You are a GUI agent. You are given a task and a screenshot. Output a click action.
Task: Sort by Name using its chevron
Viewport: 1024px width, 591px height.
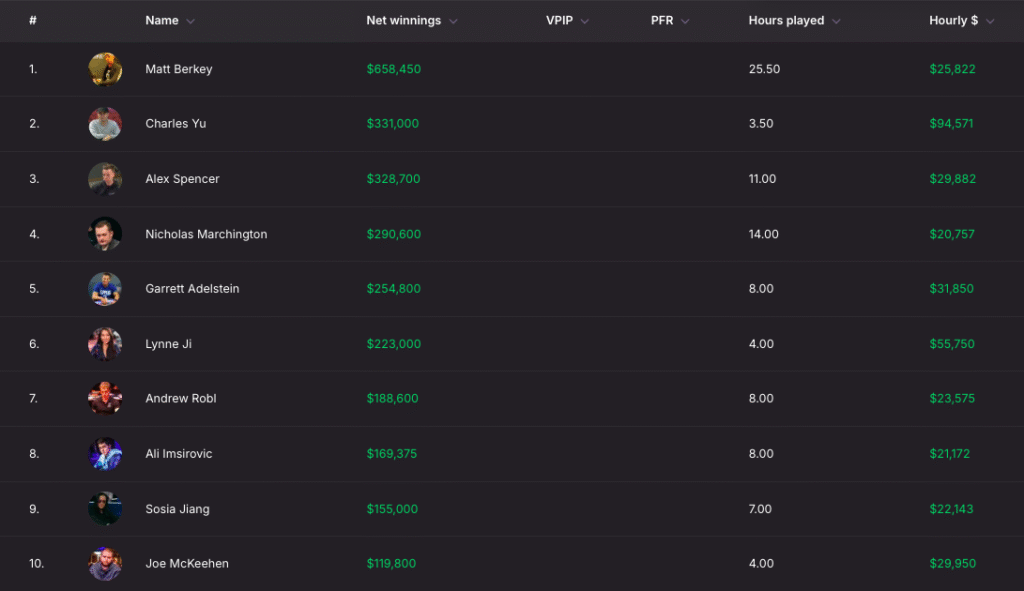tap(190, 22)
